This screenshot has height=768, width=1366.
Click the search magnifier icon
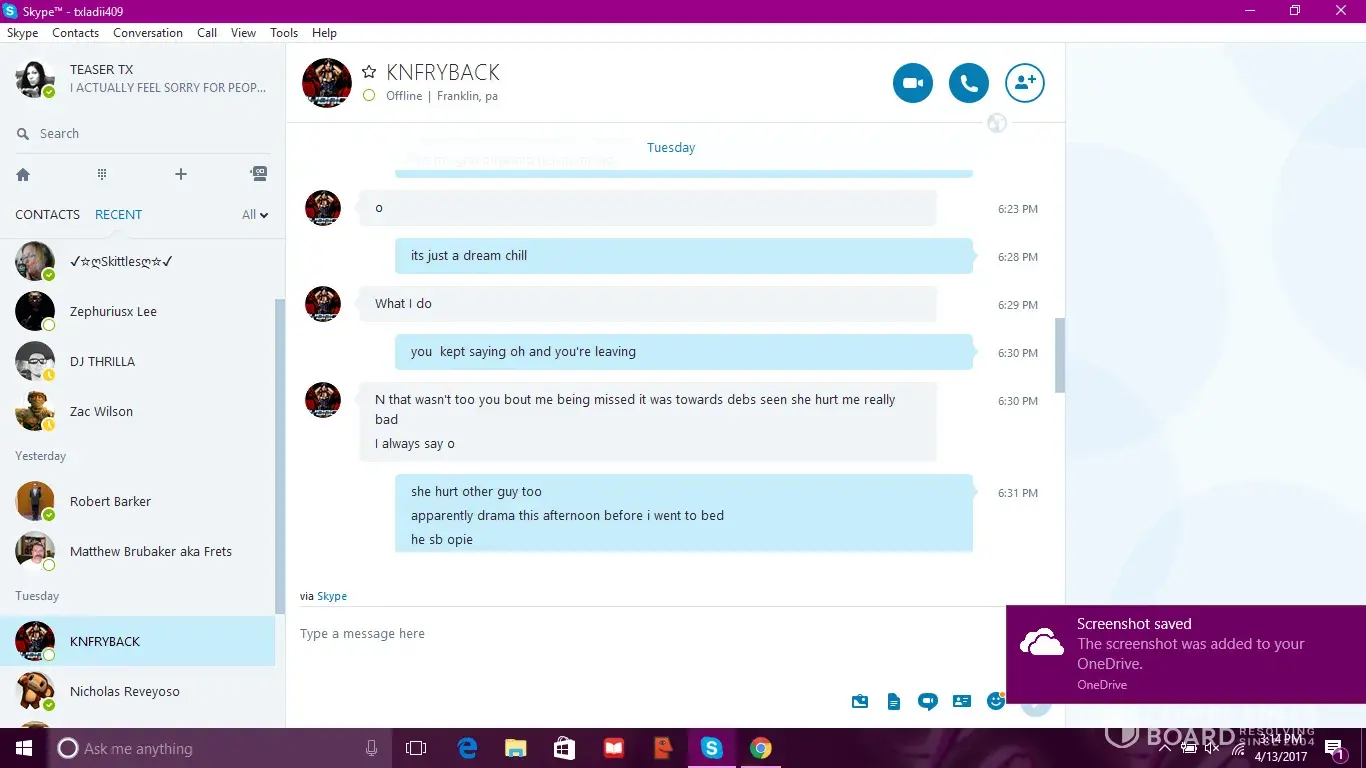pos(23,134)
